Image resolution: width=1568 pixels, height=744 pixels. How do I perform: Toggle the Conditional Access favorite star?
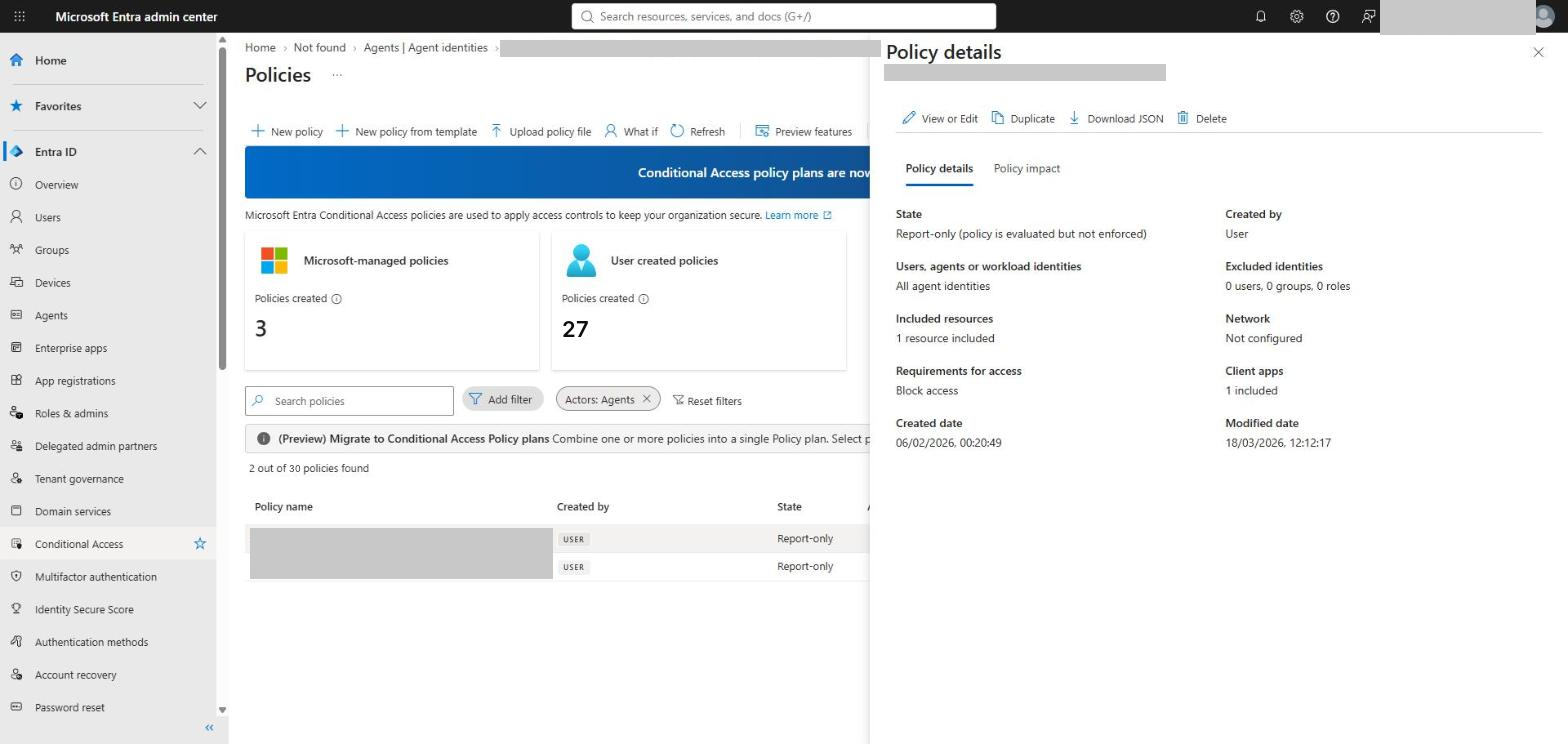point(200,544)
